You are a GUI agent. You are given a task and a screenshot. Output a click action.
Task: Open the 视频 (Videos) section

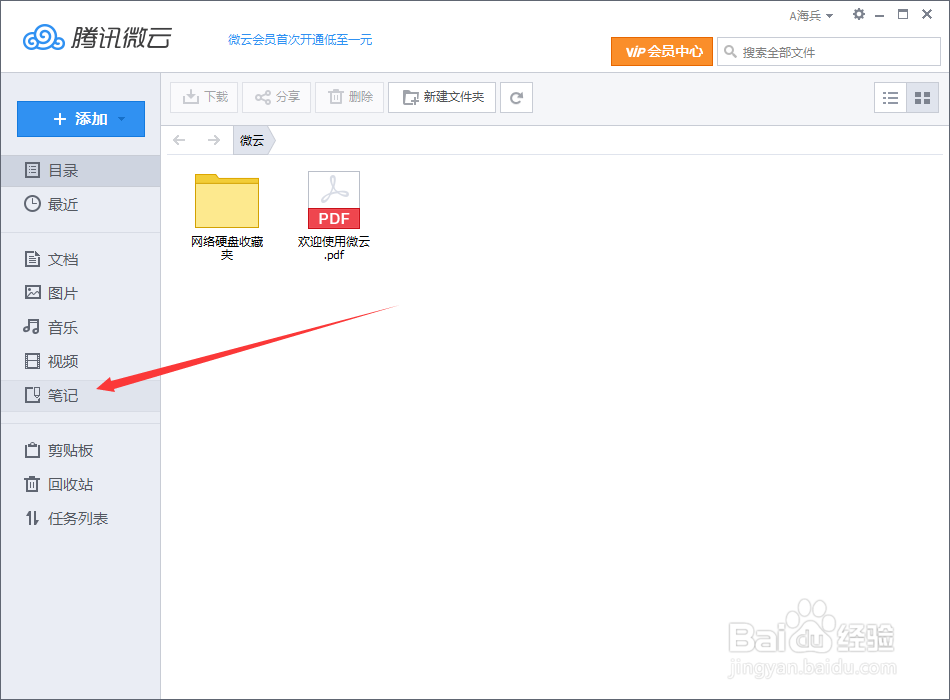[60, 361]
